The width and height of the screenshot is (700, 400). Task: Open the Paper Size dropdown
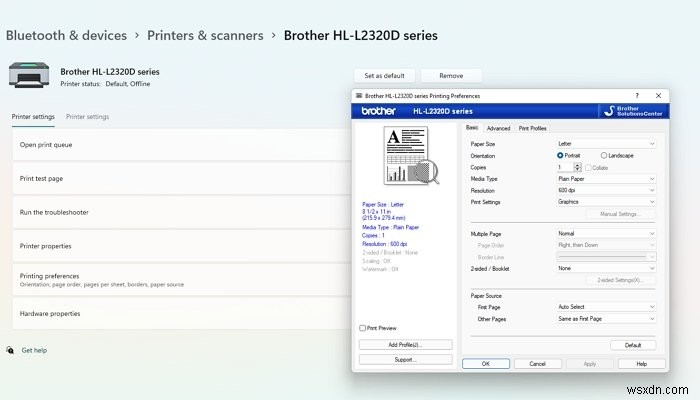click(606, 144)
